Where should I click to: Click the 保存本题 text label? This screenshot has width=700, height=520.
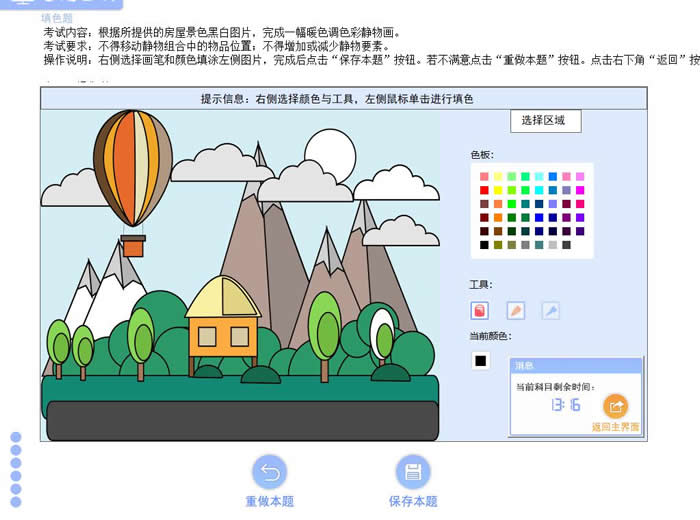(x=413, y=501)
